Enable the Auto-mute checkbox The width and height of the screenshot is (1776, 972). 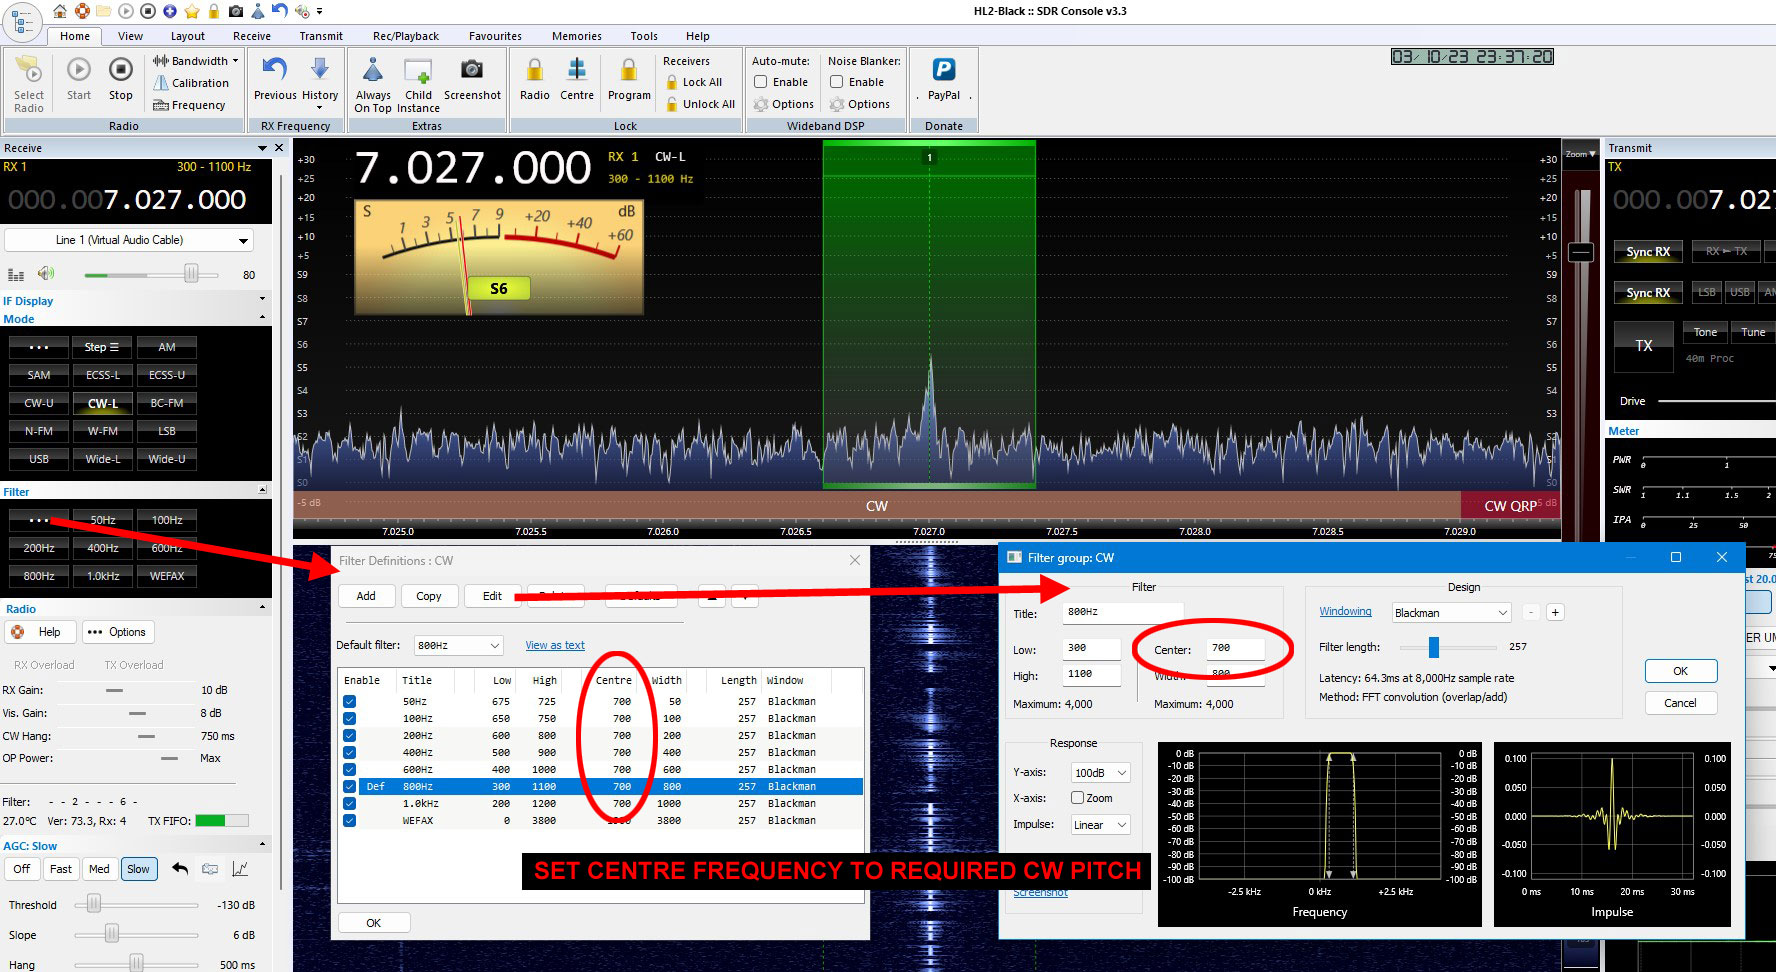point(761,82)
